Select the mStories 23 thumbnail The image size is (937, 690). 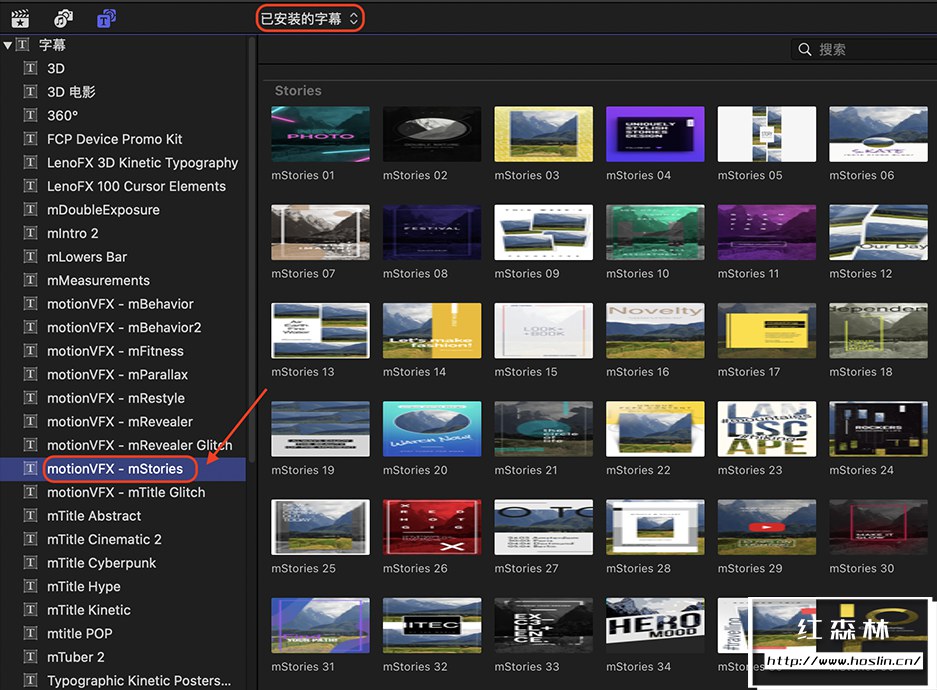(767, 429)
